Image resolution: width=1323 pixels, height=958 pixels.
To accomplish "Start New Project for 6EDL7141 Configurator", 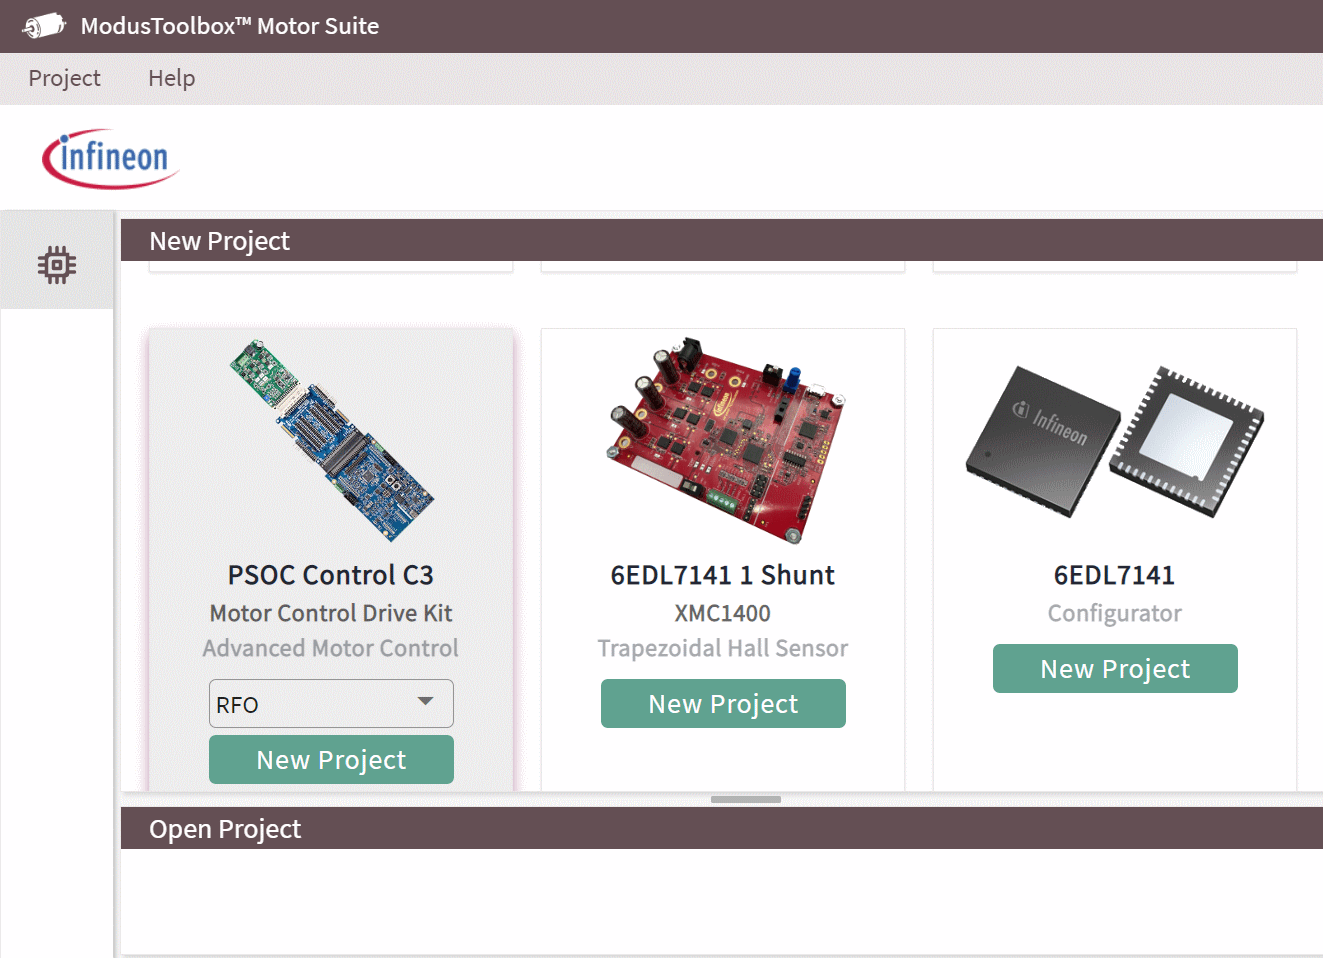I will (x=1115, y=669).
